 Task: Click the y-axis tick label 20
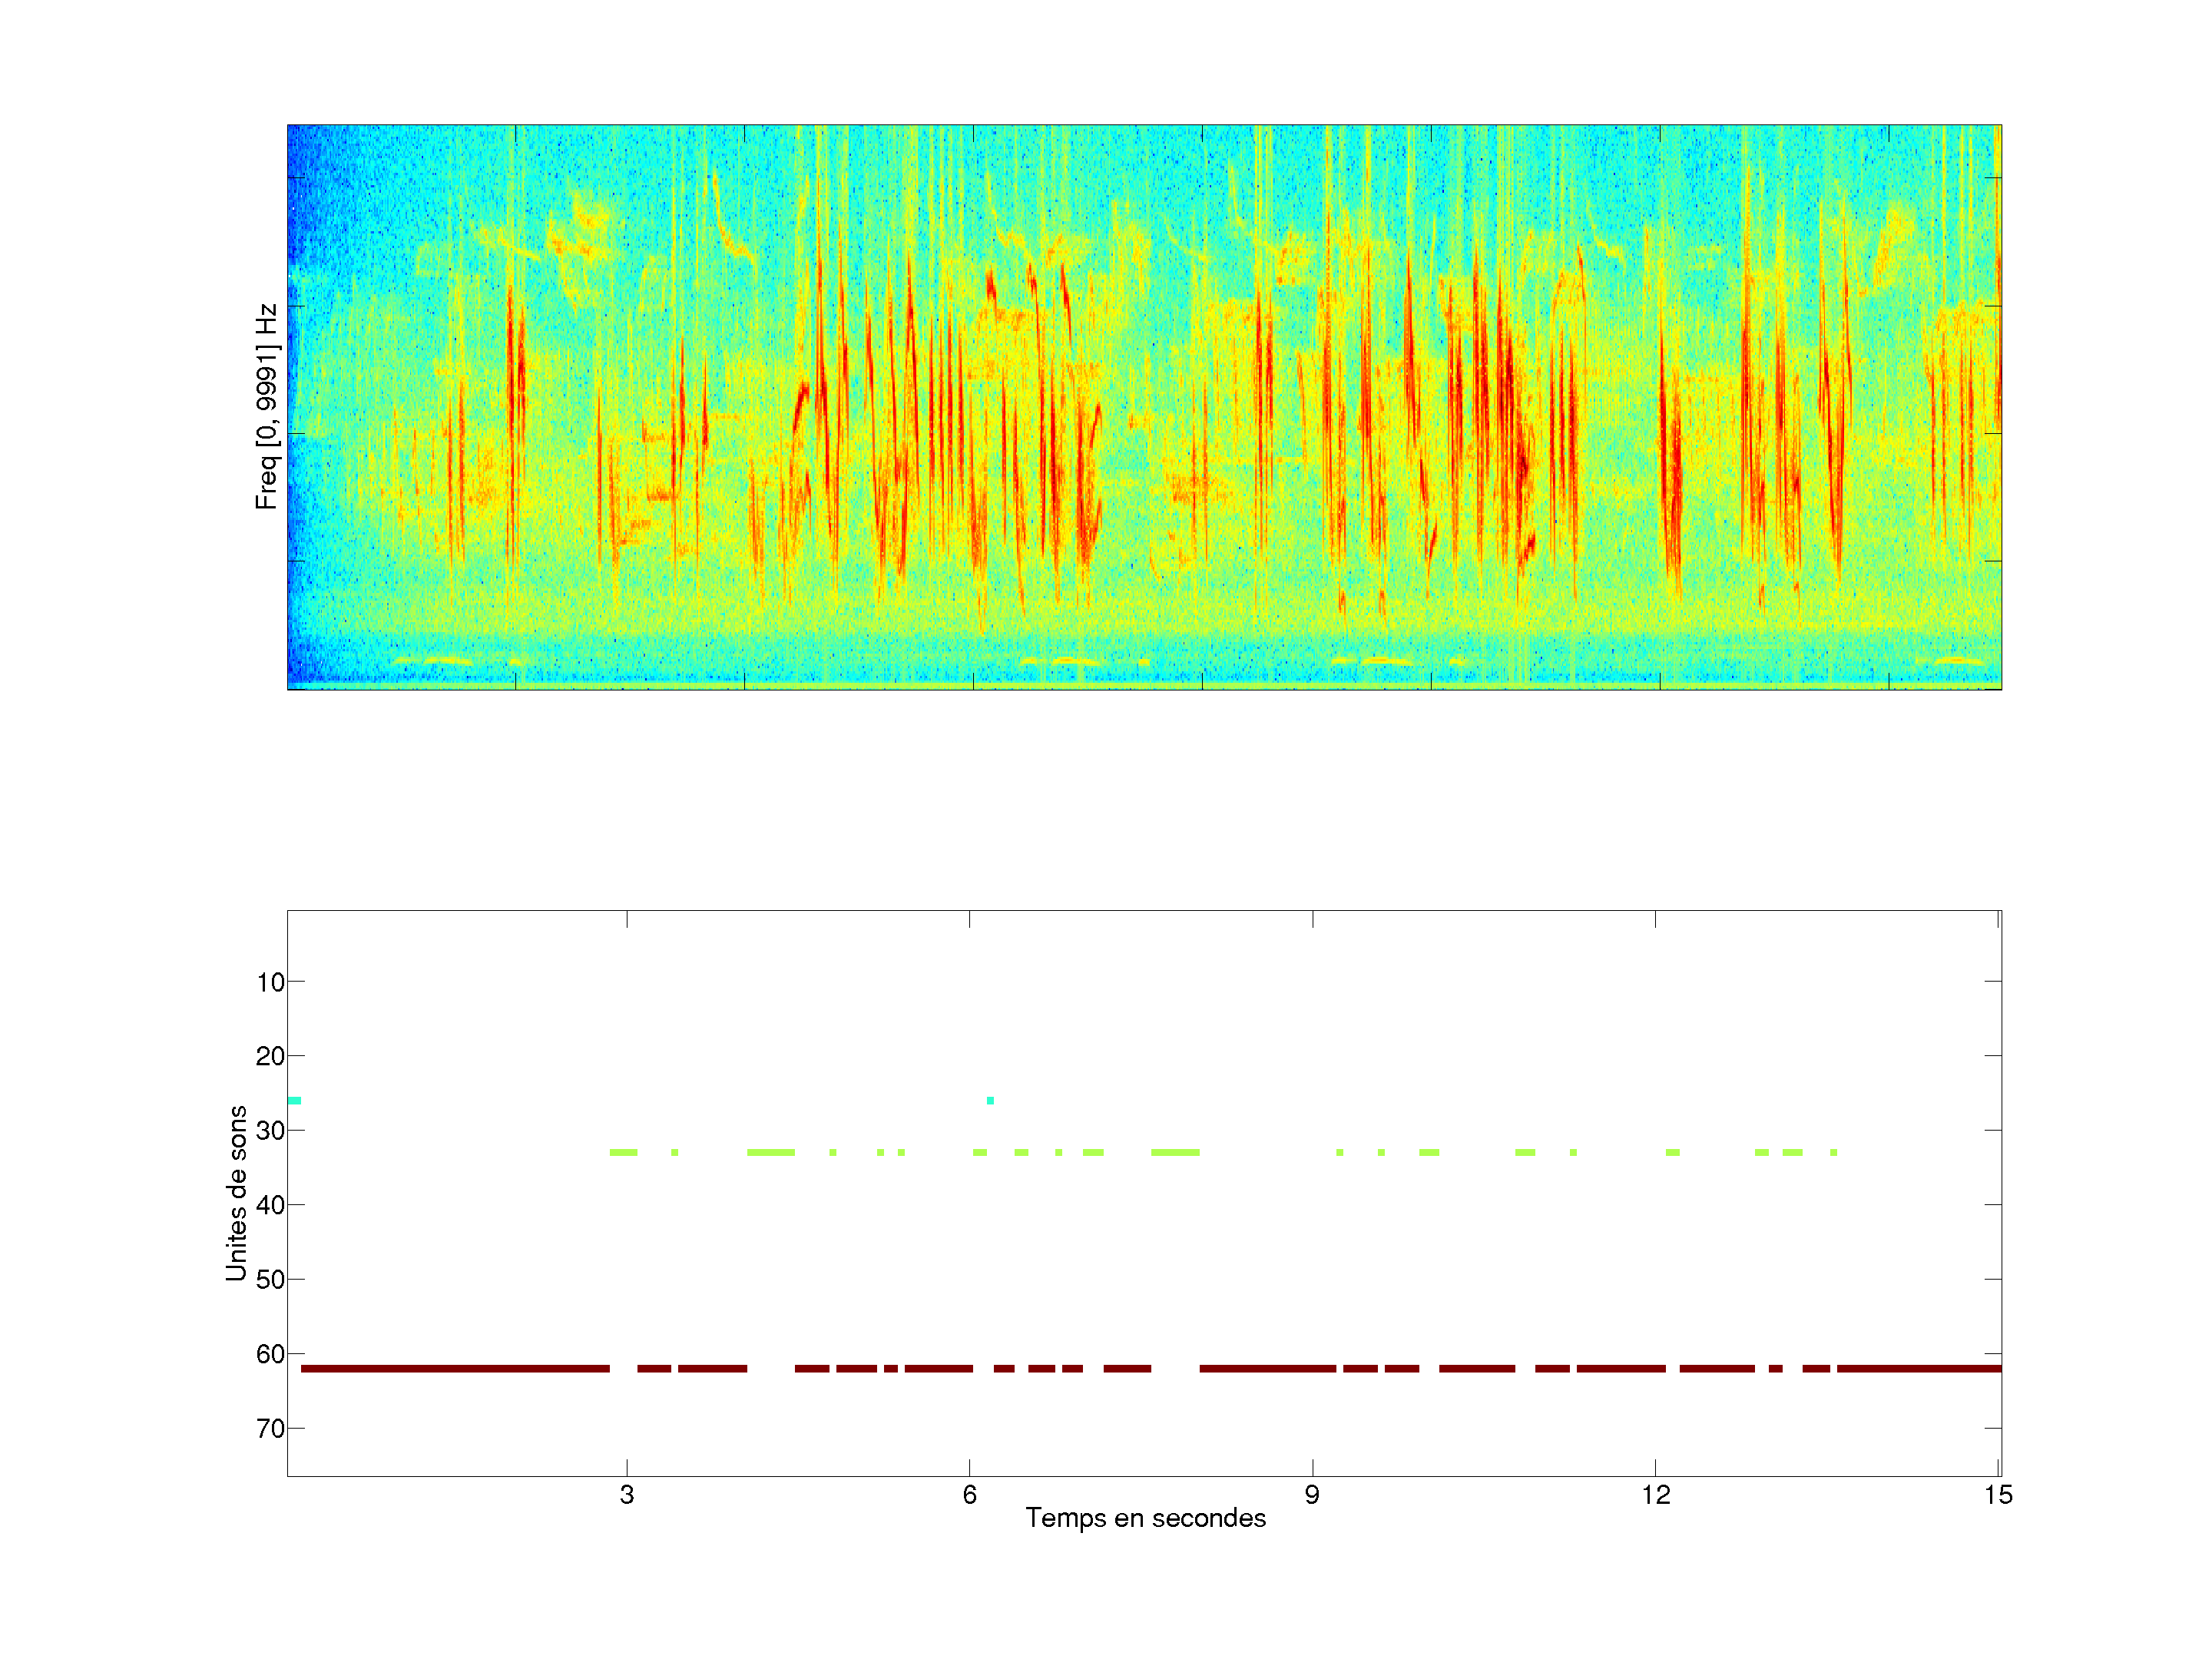click(x=270, y=1056)
